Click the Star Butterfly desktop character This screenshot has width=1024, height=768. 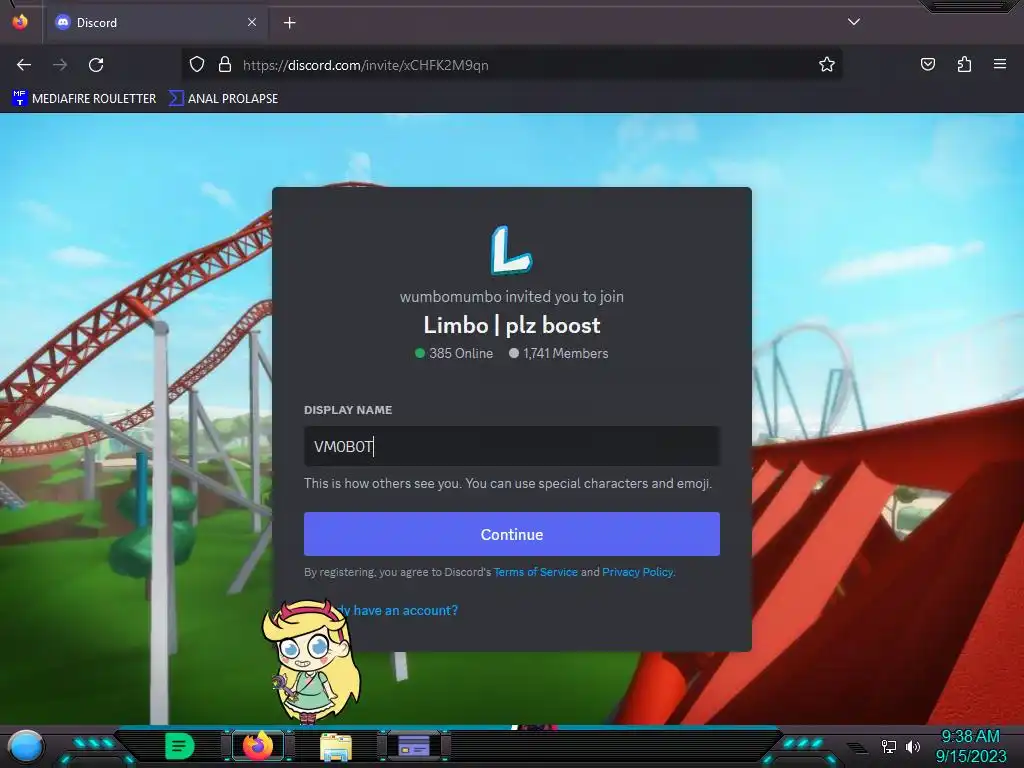coord(311,662)
